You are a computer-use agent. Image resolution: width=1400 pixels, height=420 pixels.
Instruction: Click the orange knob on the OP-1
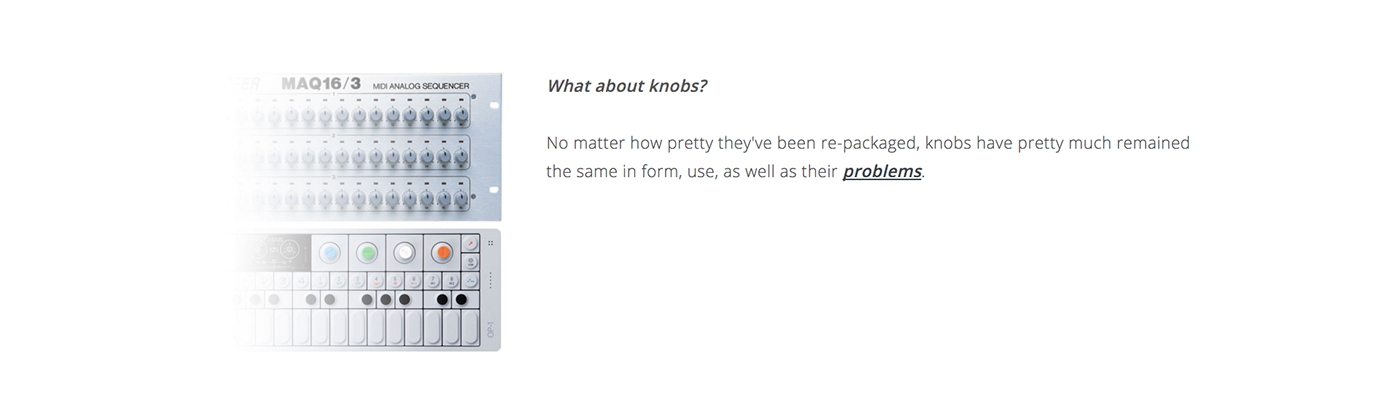442,253
